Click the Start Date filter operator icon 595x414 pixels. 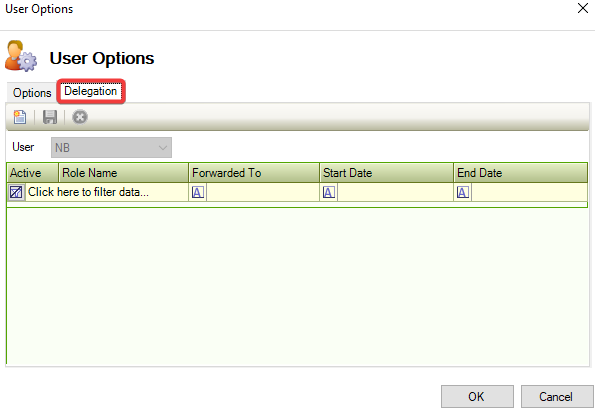329,192
